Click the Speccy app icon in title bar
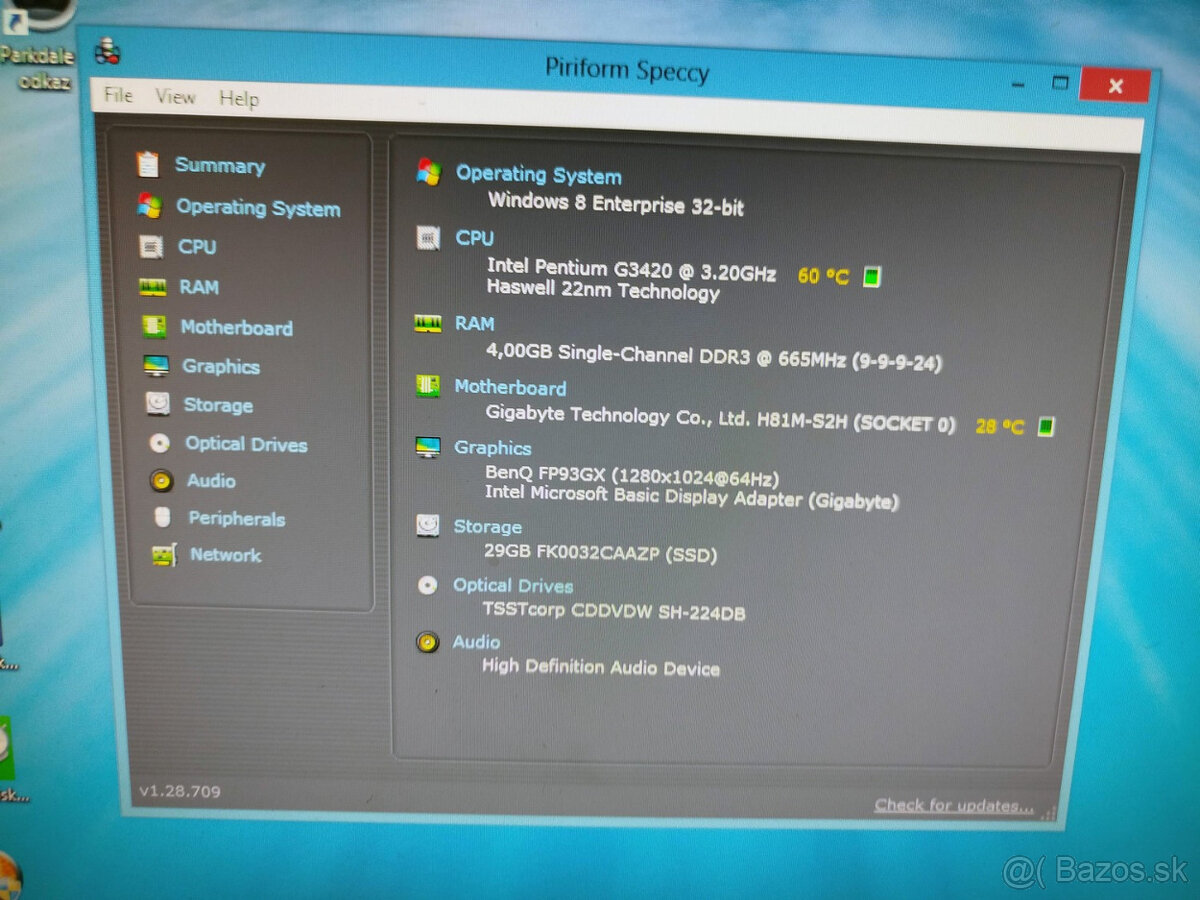Screen dimensions: 1200x900 (107, 53)
